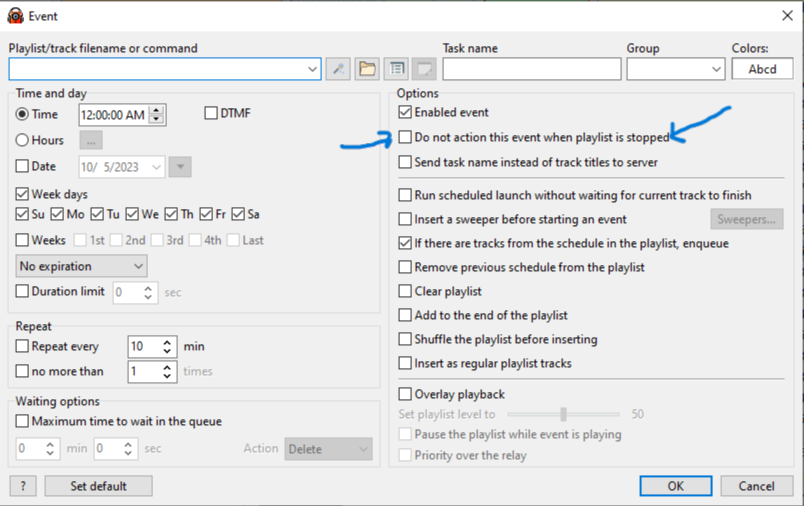Open the folder browse icon
Viewport: 804px width, 506px height.
tap(367, 69)
